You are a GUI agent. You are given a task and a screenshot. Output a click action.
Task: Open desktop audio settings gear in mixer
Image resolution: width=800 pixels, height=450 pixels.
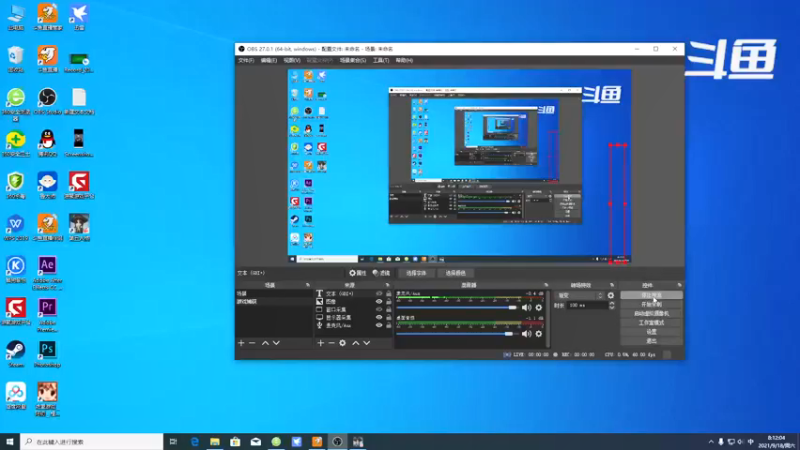coord(539,334)
